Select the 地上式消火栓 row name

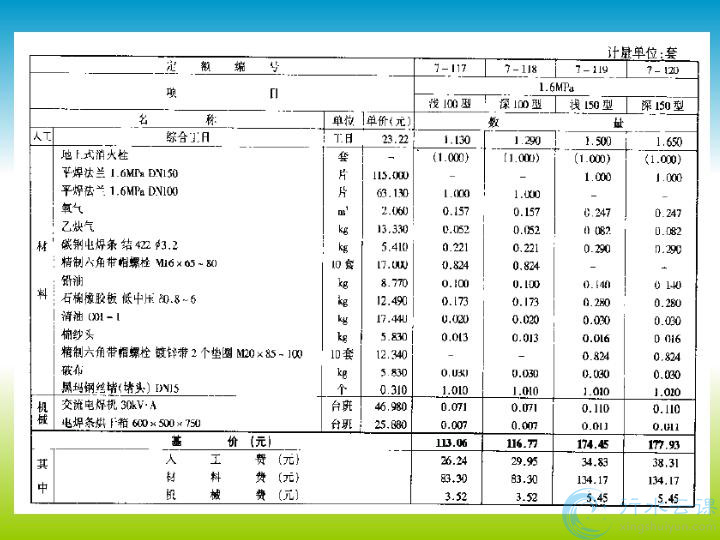(95, 157)
